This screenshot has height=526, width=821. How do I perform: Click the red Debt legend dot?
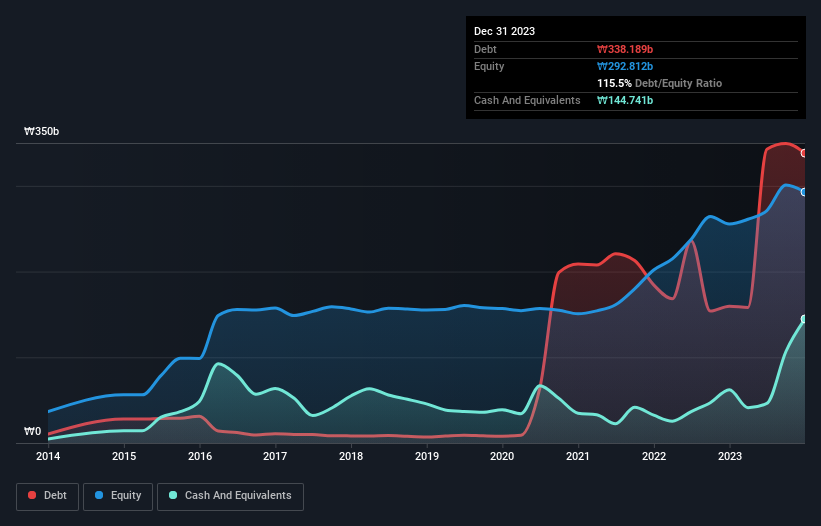pyautogui.click(x=32, y=495)
